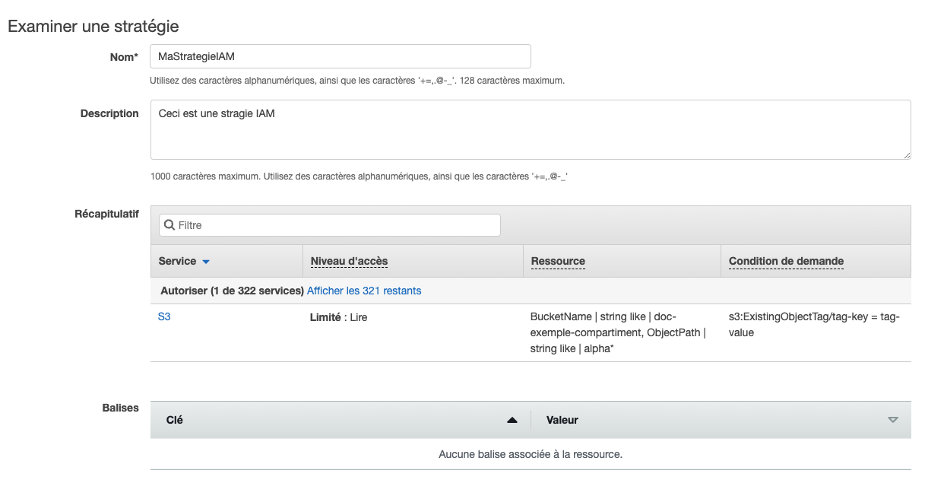Open the S3 service link
The height and width of the screenshot is (499, 945).
tap(165, 316)
